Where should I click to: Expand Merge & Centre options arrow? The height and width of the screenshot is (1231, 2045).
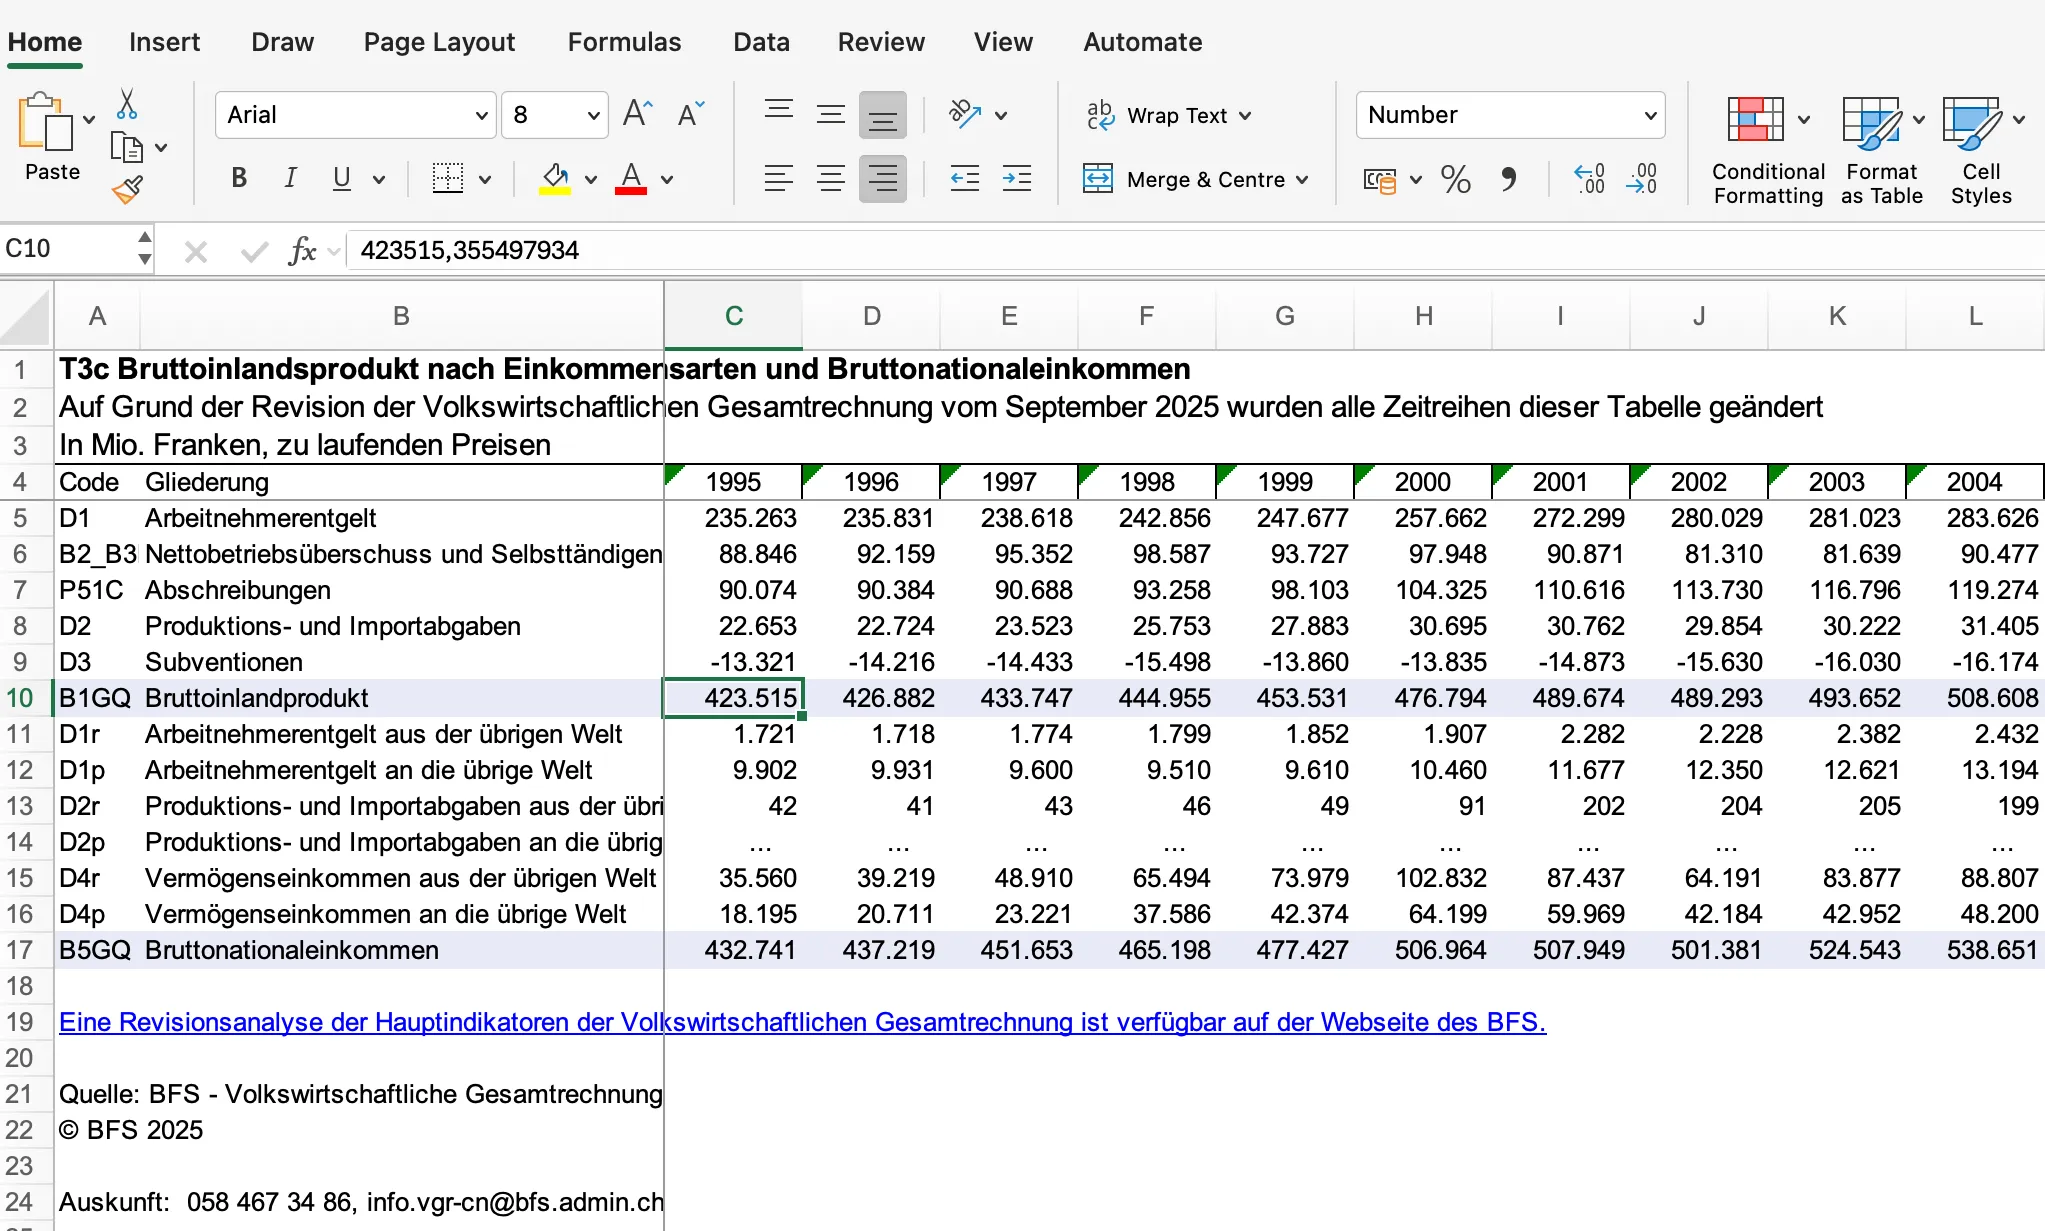pyautogui.click(x=1302, y=180)
